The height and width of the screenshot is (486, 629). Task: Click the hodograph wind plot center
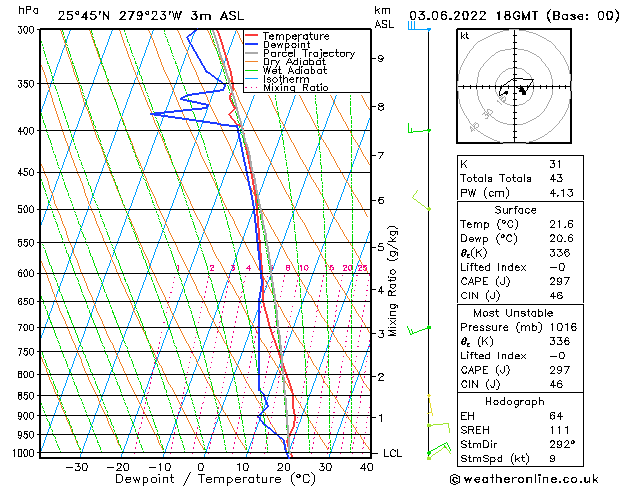pyautogui.click(x=514, y=86)
